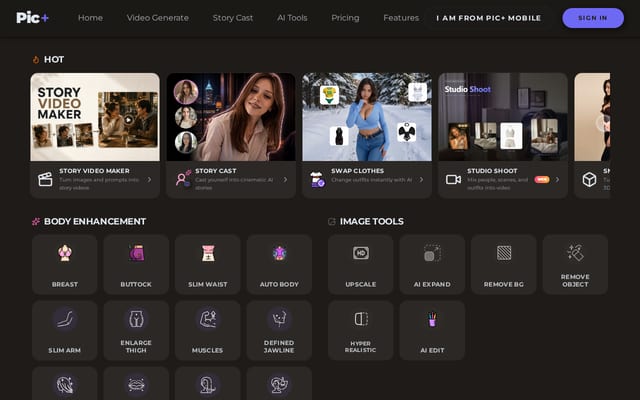640x400 pixels.
Task: Click the Sign In button
Action: click(593, 18)
